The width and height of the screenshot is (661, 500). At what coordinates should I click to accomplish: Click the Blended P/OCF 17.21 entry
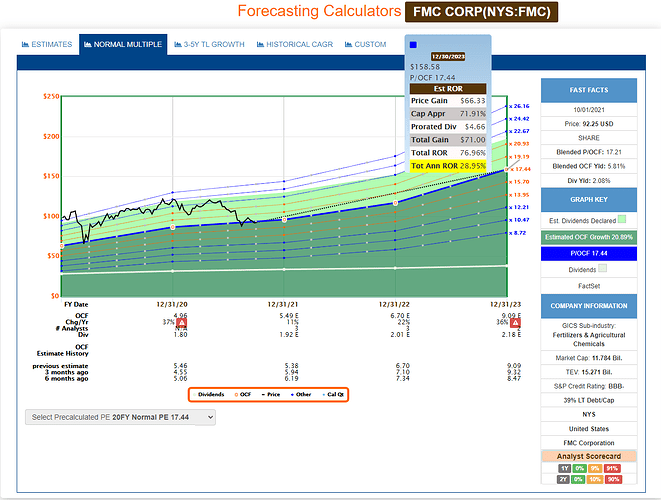click(588, 152)
